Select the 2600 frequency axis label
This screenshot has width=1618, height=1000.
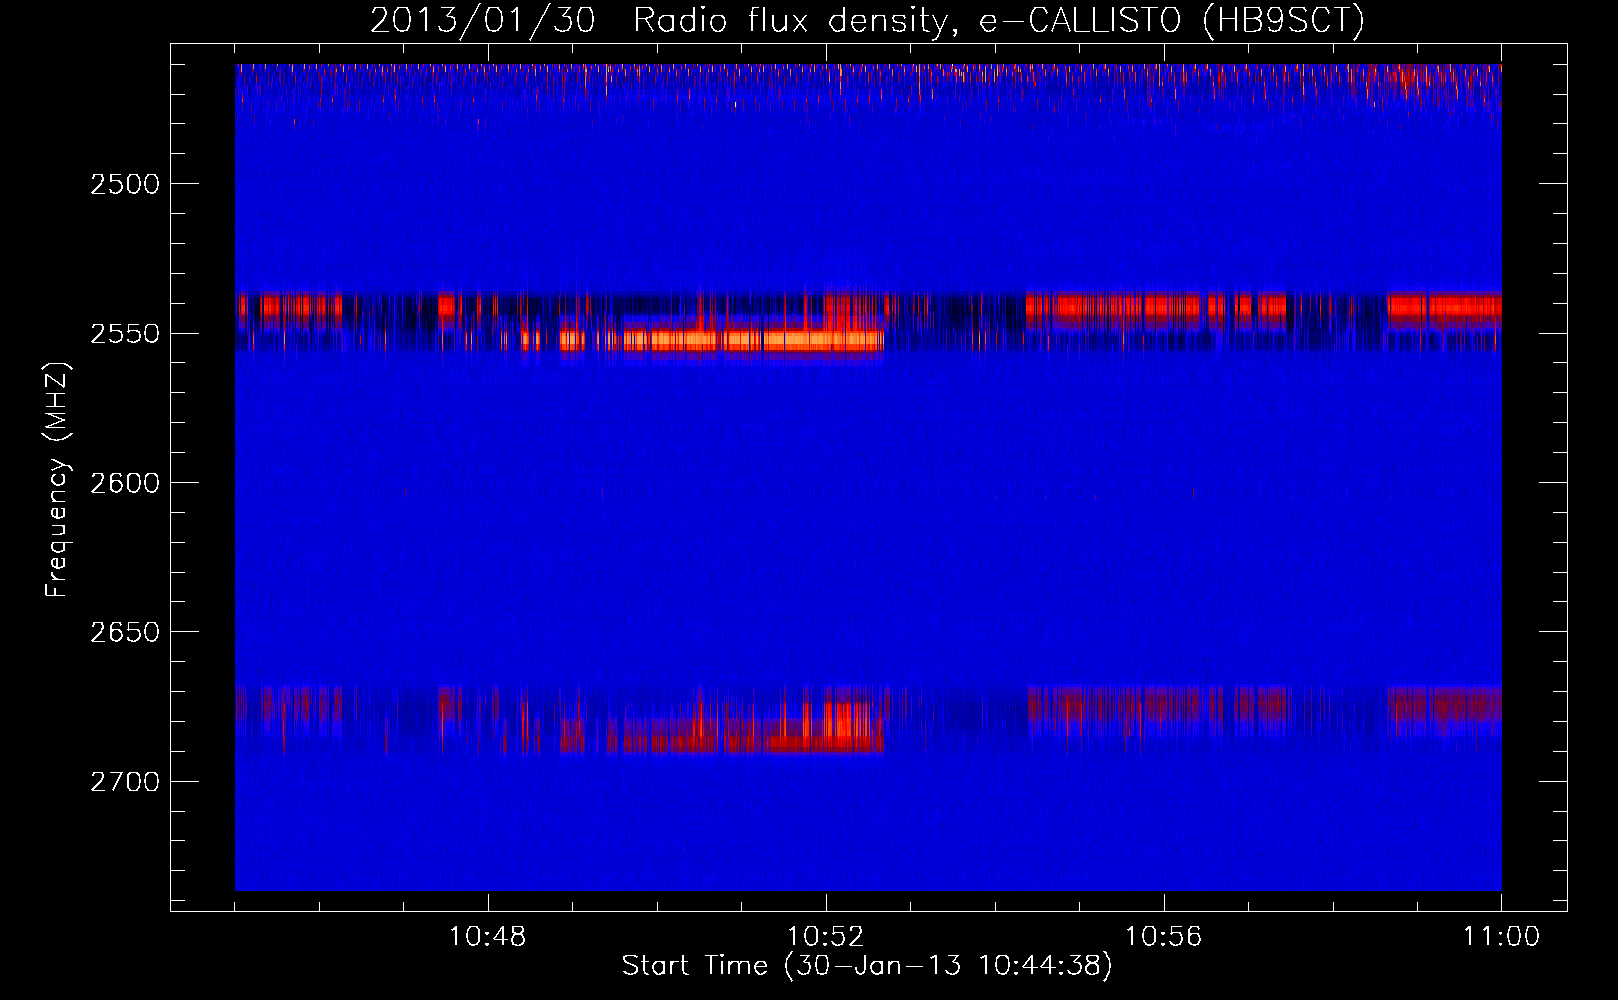(x=124, y=483)
